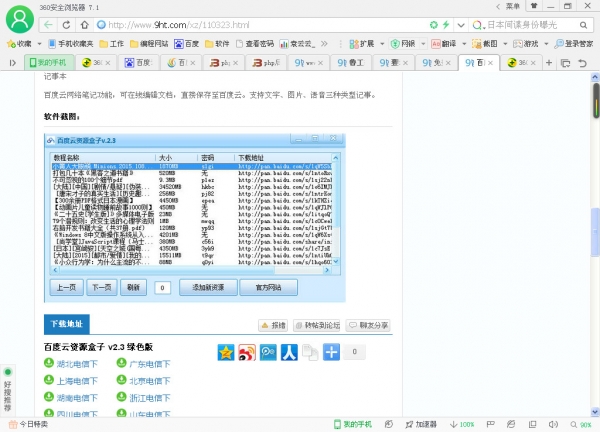Viewport: 600px width, 432px height.
Task: Click the 聊友分享 button
Action: (x=368, y=325)
